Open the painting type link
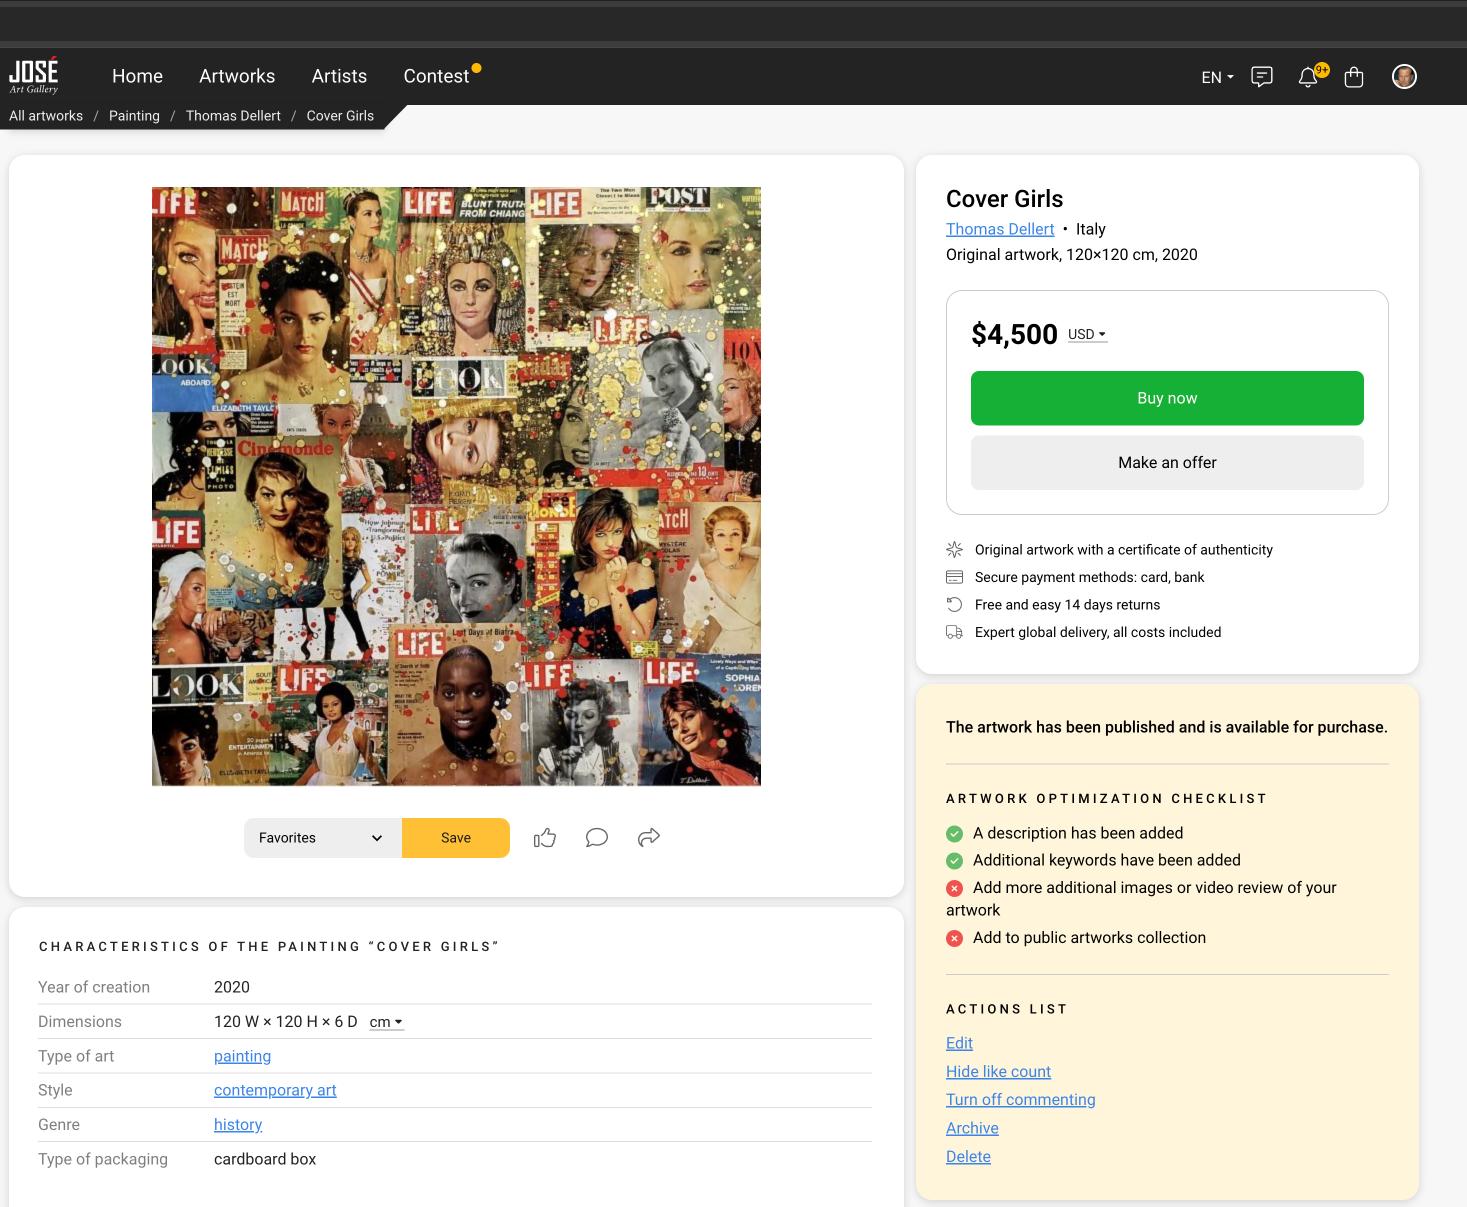1467x1207 pixels. pyautogui.click(x=242, y=1056)
